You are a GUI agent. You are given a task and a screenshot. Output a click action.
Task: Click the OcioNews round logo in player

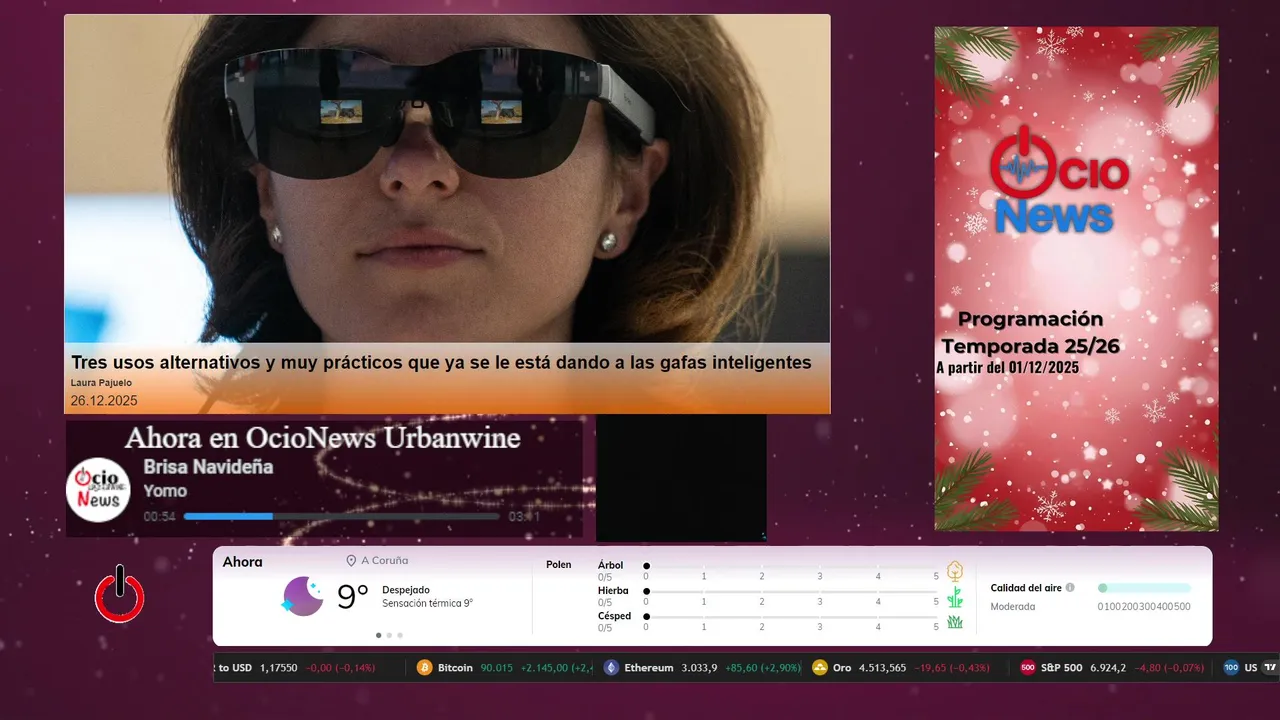(x=99, y=490)
